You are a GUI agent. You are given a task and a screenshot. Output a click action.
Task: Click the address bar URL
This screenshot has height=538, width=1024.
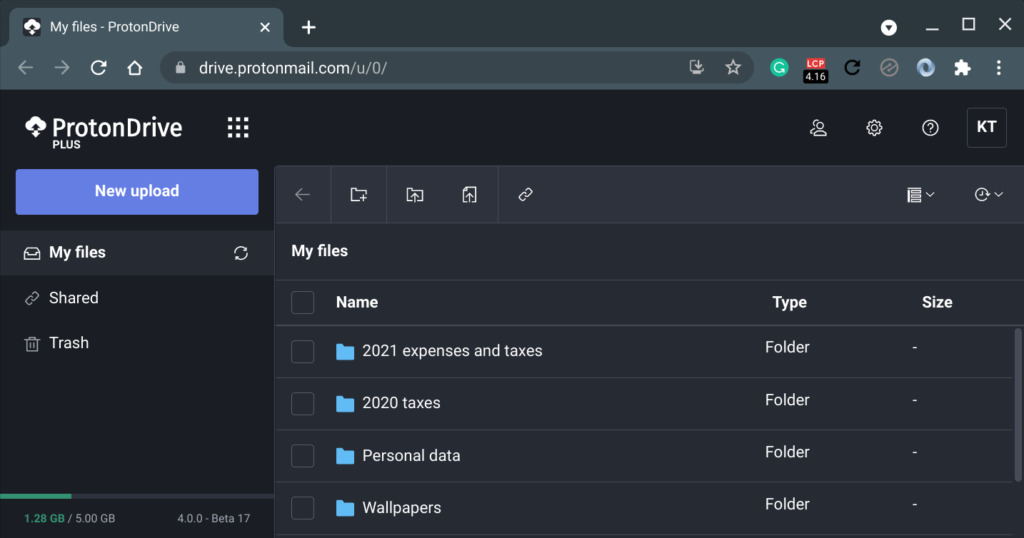[x=293, y=68]
